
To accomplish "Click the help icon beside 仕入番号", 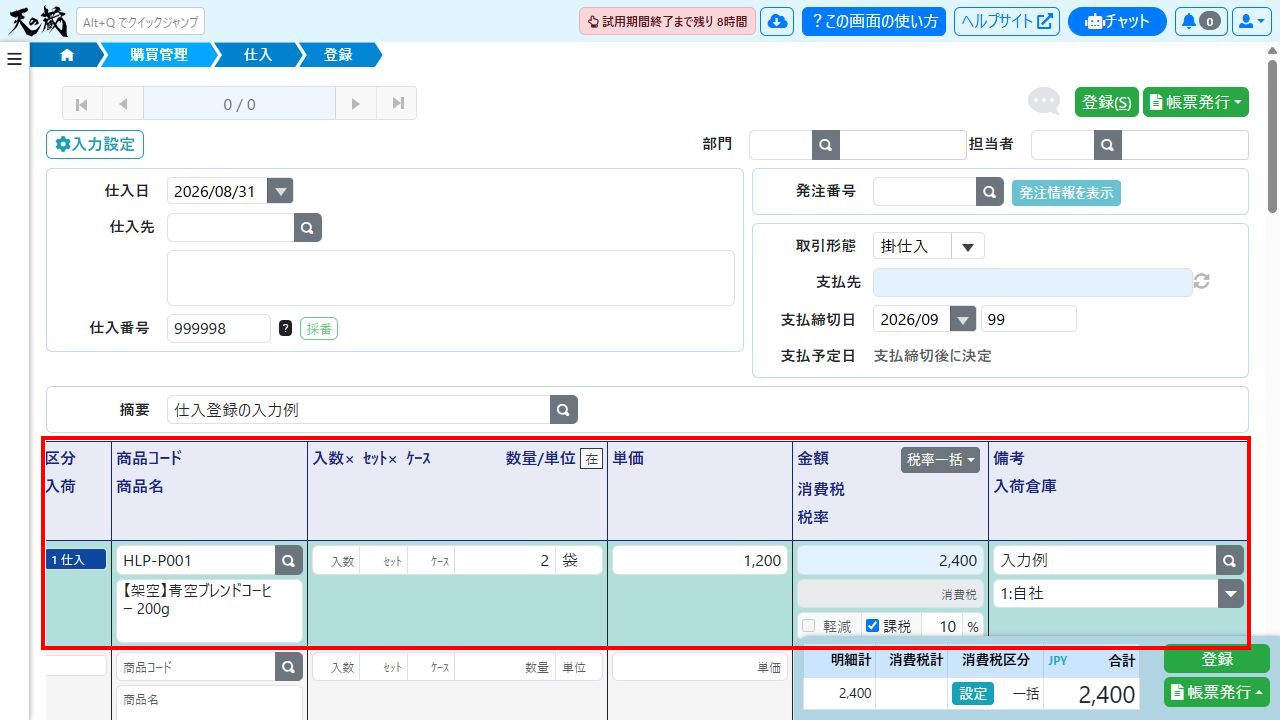I will (x=286, y=328).
